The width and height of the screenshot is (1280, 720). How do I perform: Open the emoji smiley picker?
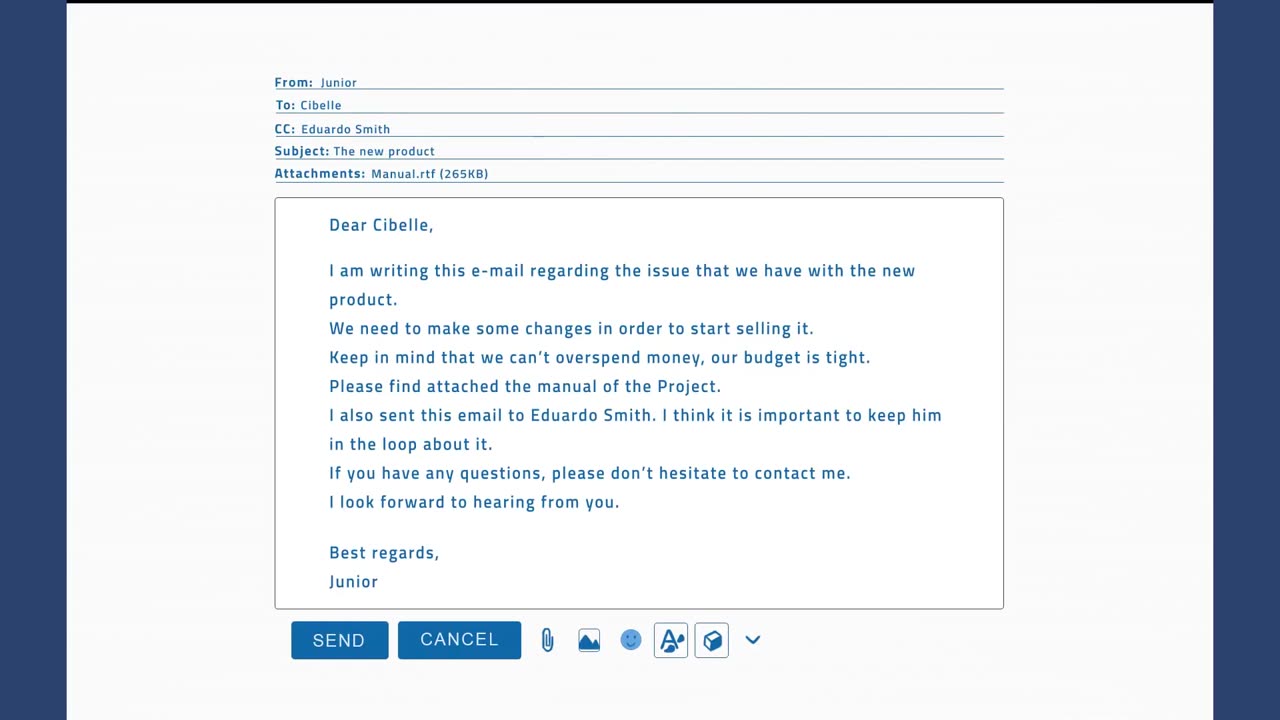[x=630, y=640]
